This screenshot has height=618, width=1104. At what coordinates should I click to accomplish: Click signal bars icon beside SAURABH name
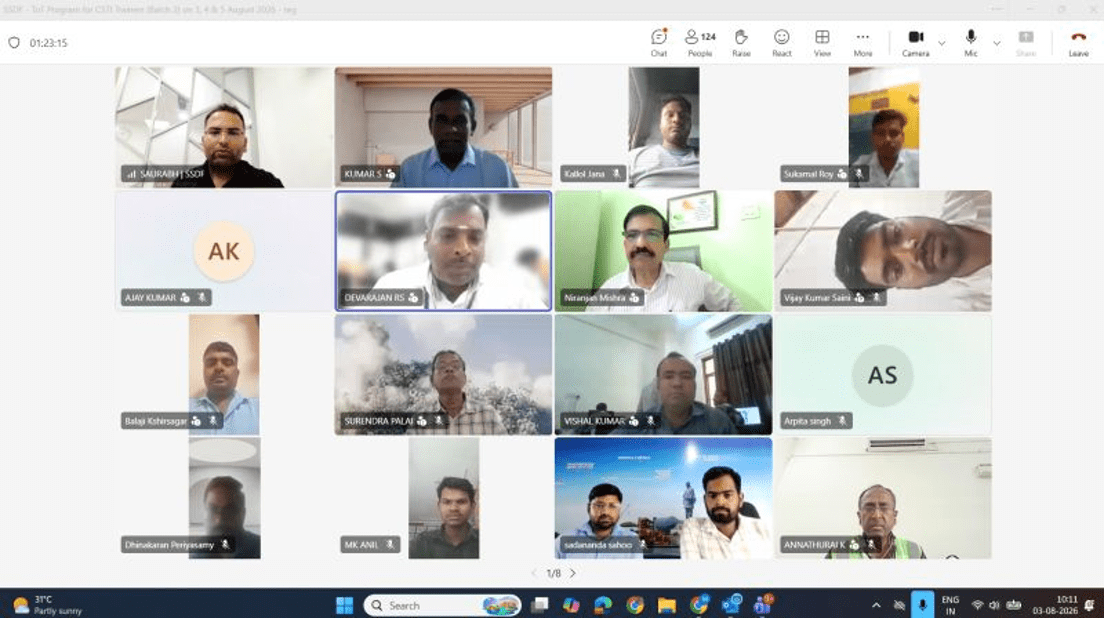coord(131,174)
